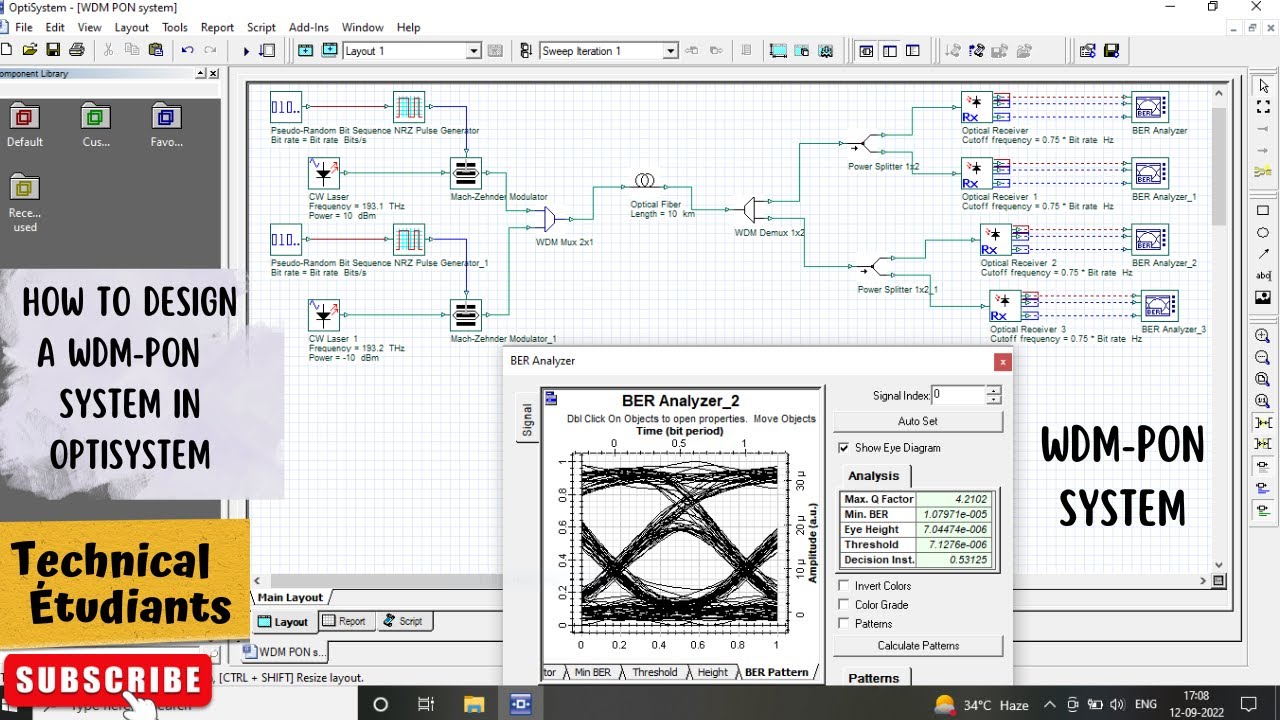Open the Layout menu
The width and height of the screenshot is (1280, 720).
(131, 28)
